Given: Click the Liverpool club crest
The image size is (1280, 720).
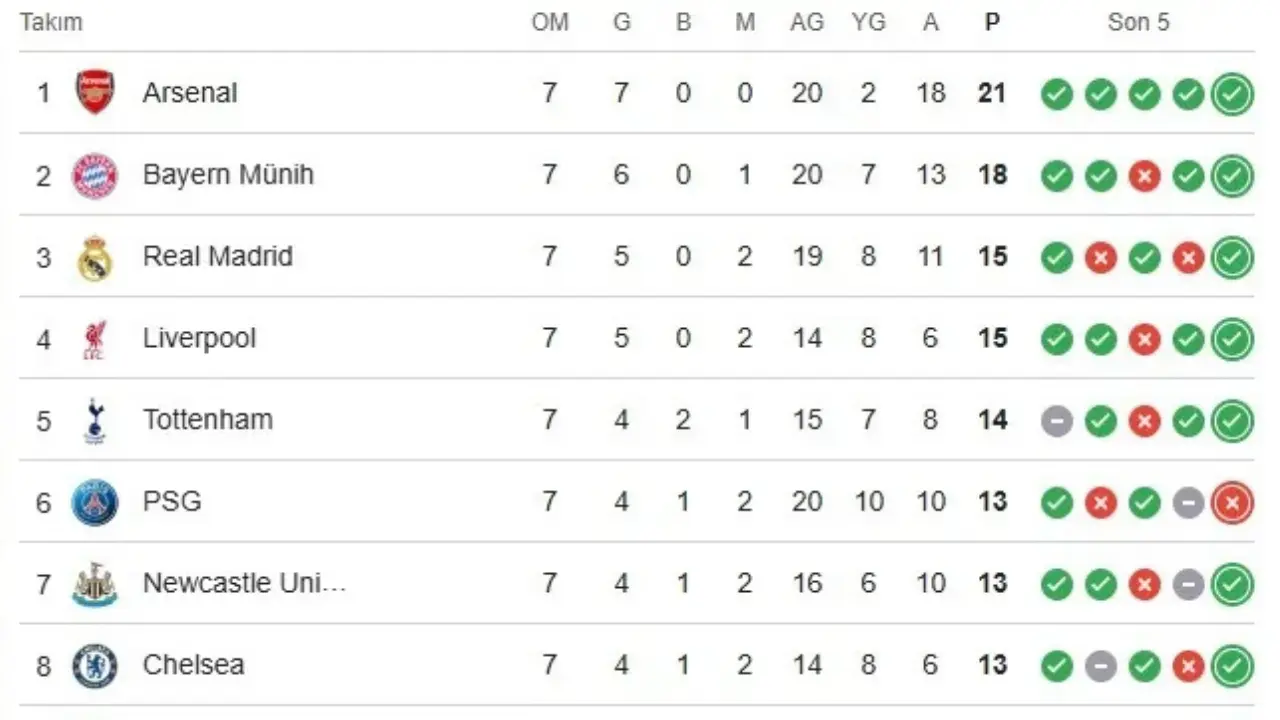Looking at the screenshot, I should pyautogui.click(x=95, y=340).
